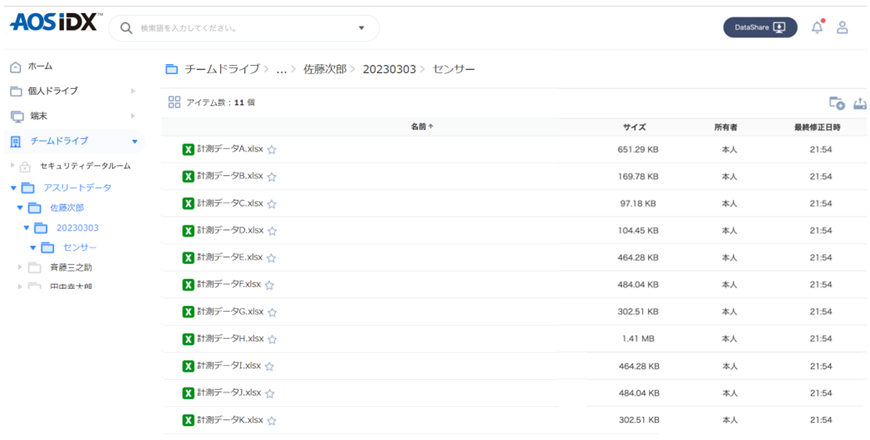Star the file 計測データC.xlsx

271,204
